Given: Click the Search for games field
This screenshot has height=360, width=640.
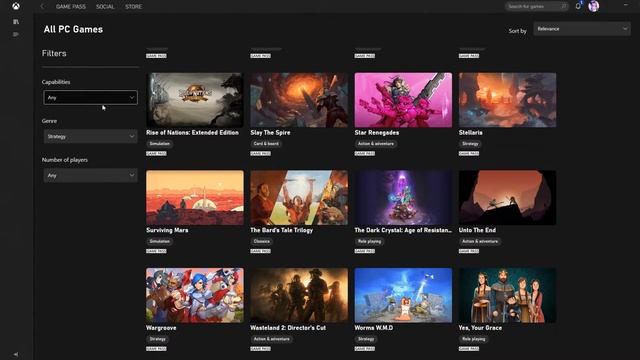Looking at the screenshot, I should pyautogui.click(x=537, y=6).
